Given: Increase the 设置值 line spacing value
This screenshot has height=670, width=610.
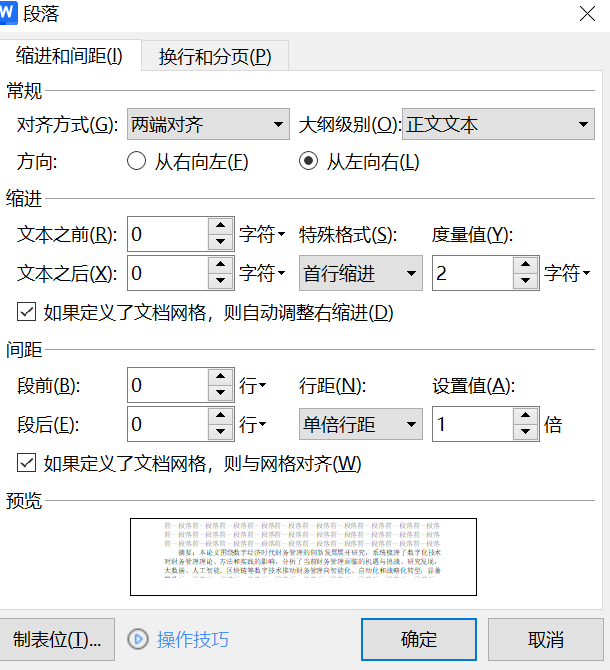Looking at the screenshot, I should point(525,415).
